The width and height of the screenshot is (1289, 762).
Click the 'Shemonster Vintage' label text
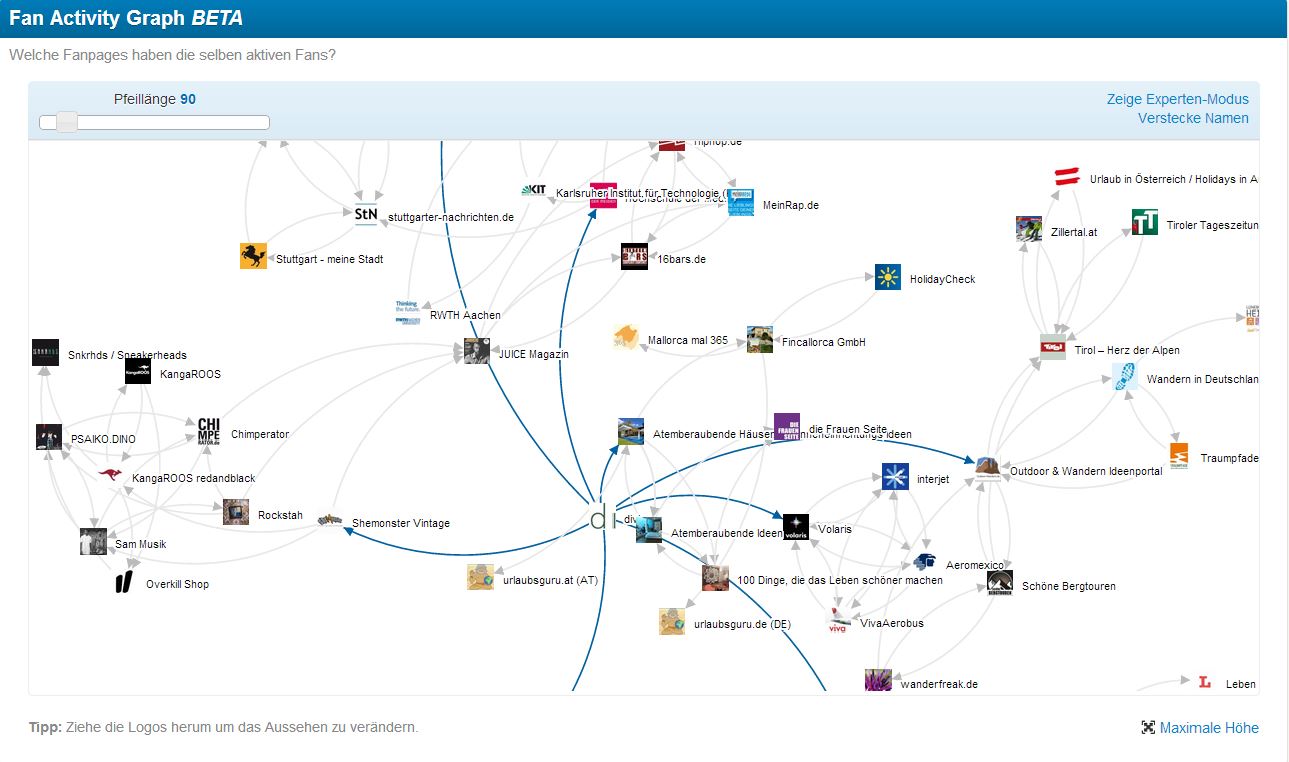(x=401, y=523)
